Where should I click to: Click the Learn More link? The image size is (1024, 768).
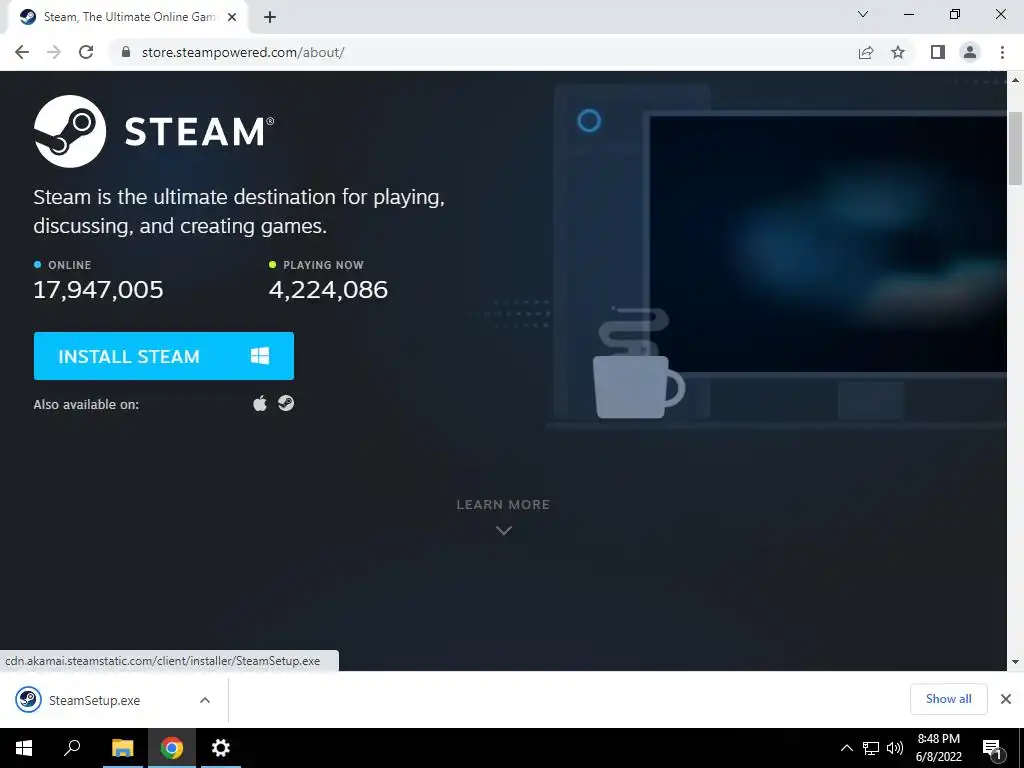click(503, 504)
